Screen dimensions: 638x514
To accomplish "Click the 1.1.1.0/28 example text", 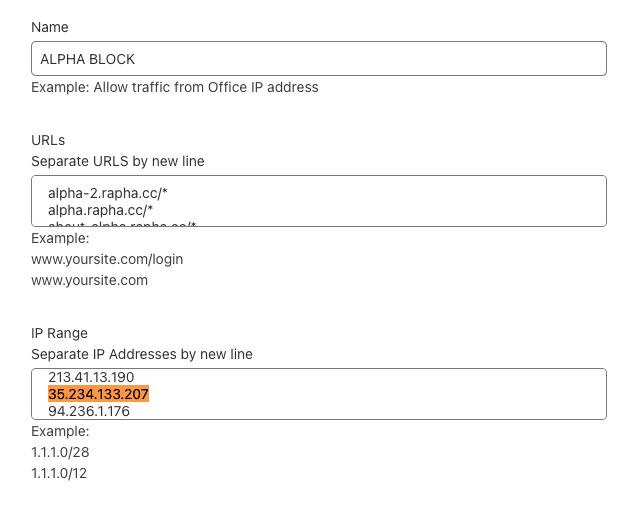I will (x=65, y=452).
